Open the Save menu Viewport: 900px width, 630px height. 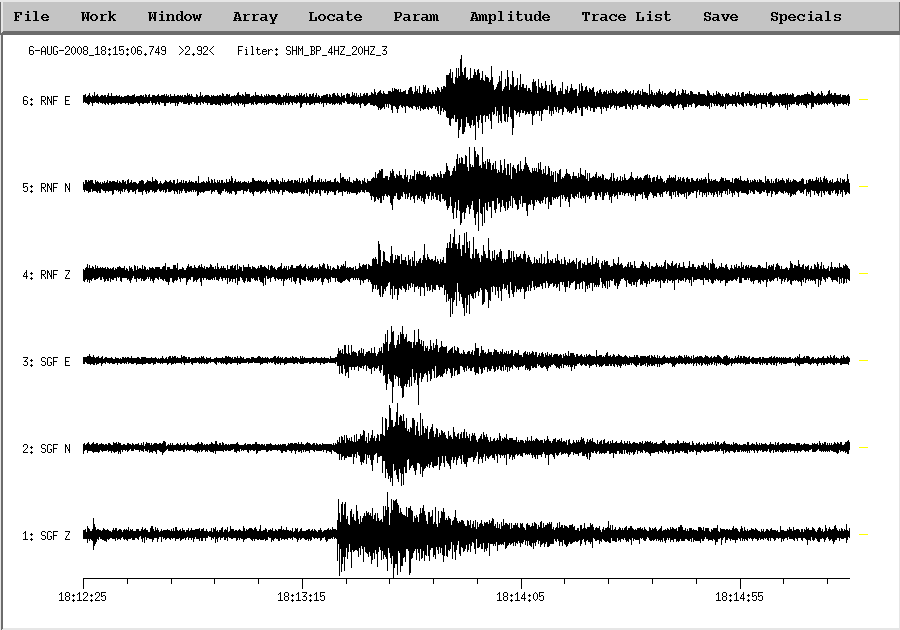pyautogui.click(x=720, y=17)
